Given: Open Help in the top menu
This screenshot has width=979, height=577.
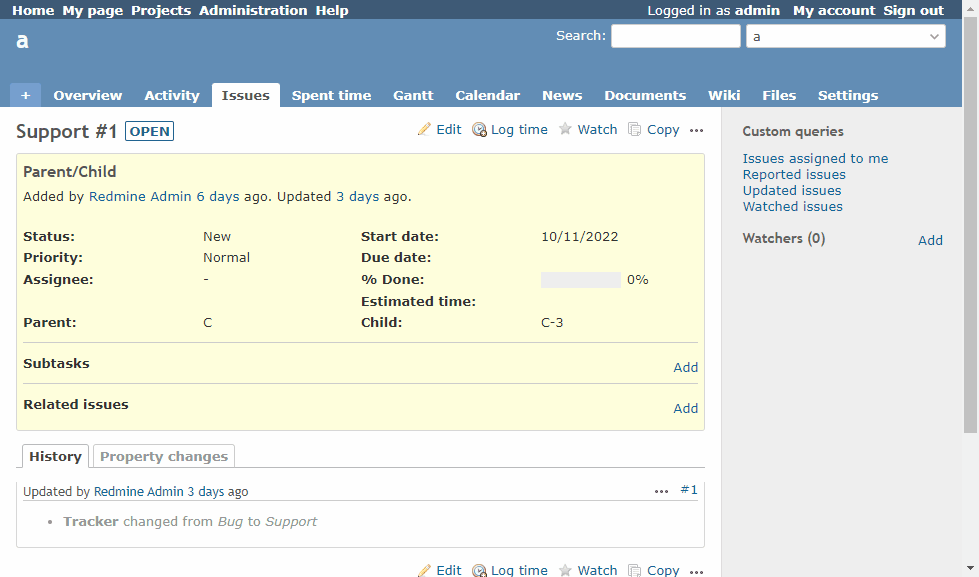Looking at the screenshot, I should pyautogui.click(x=332, y=10).
